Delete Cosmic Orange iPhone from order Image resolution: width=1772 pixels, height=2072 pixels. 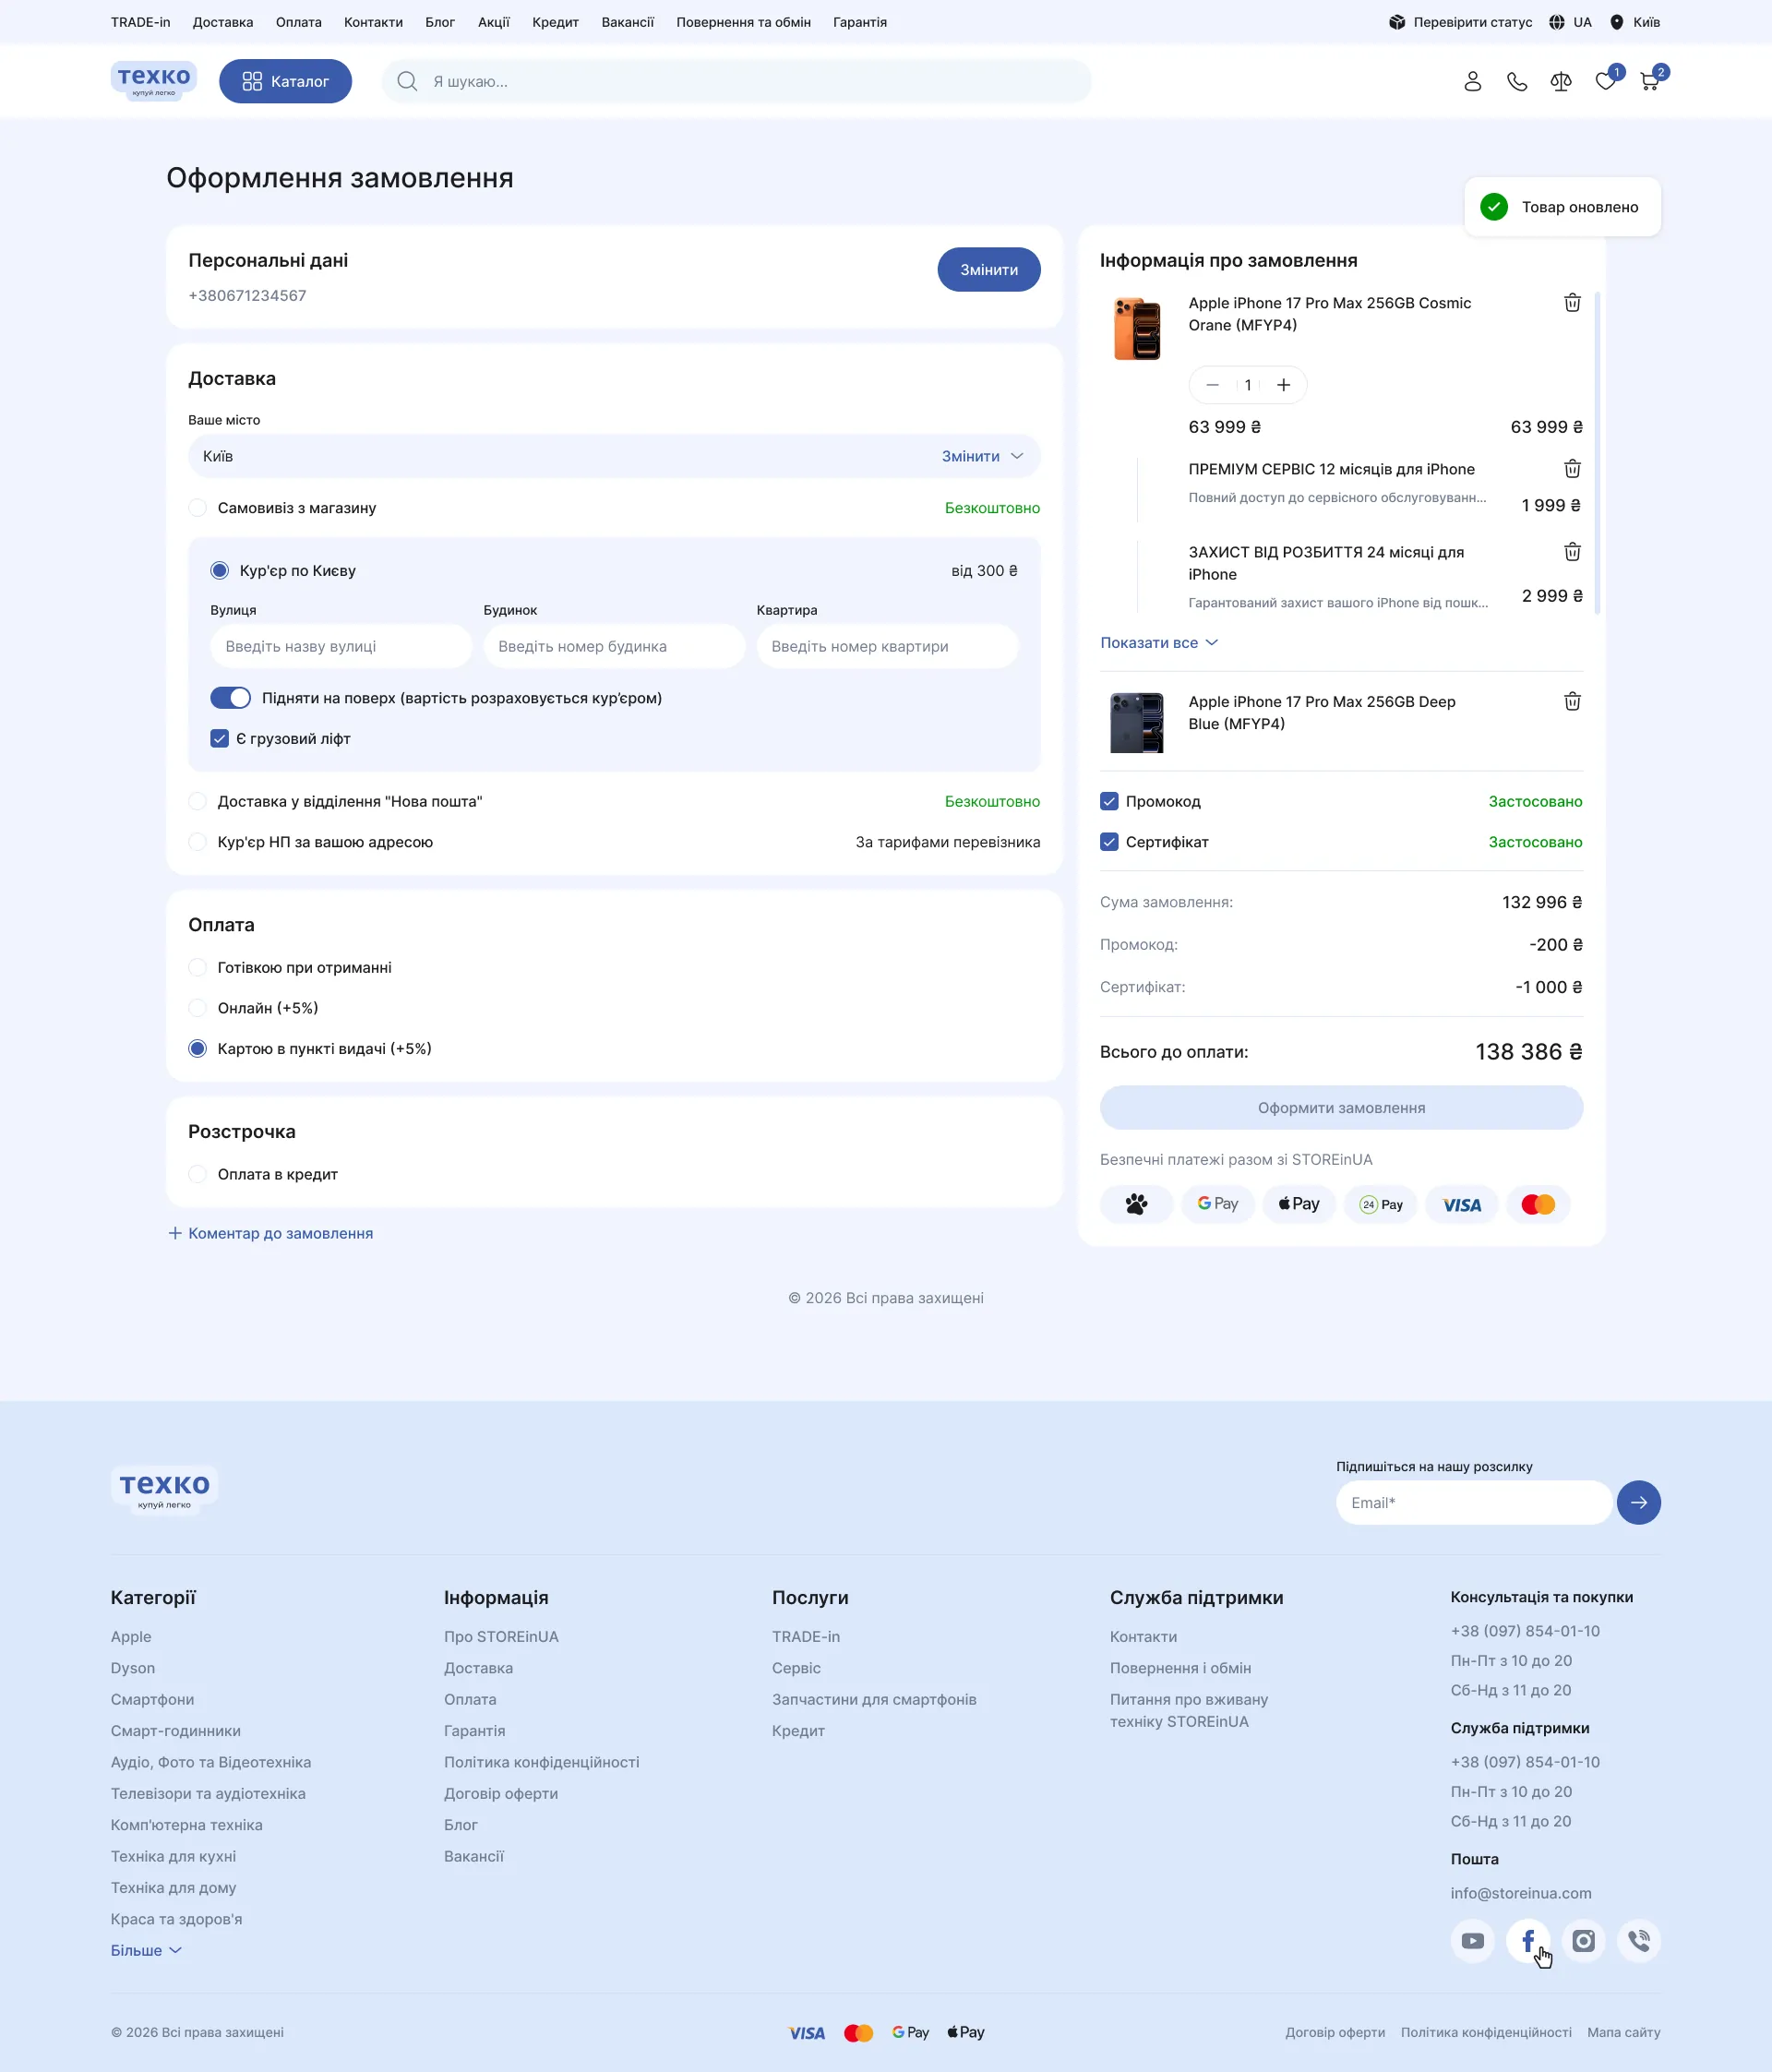click(x=1572, y=302)
